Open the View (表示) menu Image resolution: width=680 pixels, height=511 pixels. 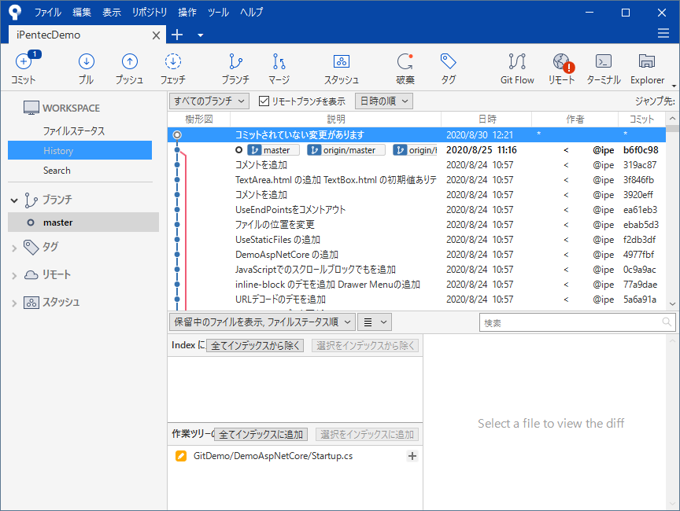[x=111, y=12]
